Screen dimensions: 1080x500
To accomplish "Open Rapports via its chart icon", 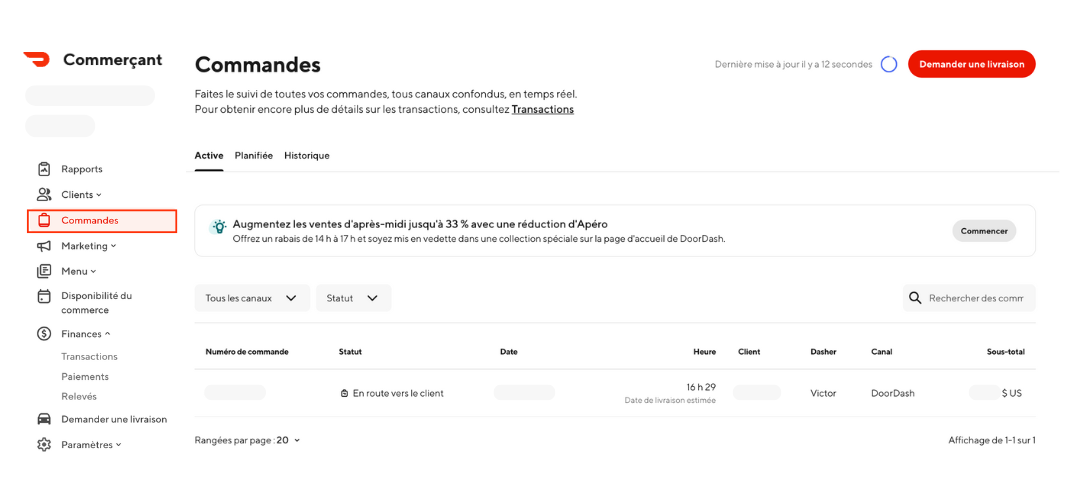I will click(x=44, y=169).
